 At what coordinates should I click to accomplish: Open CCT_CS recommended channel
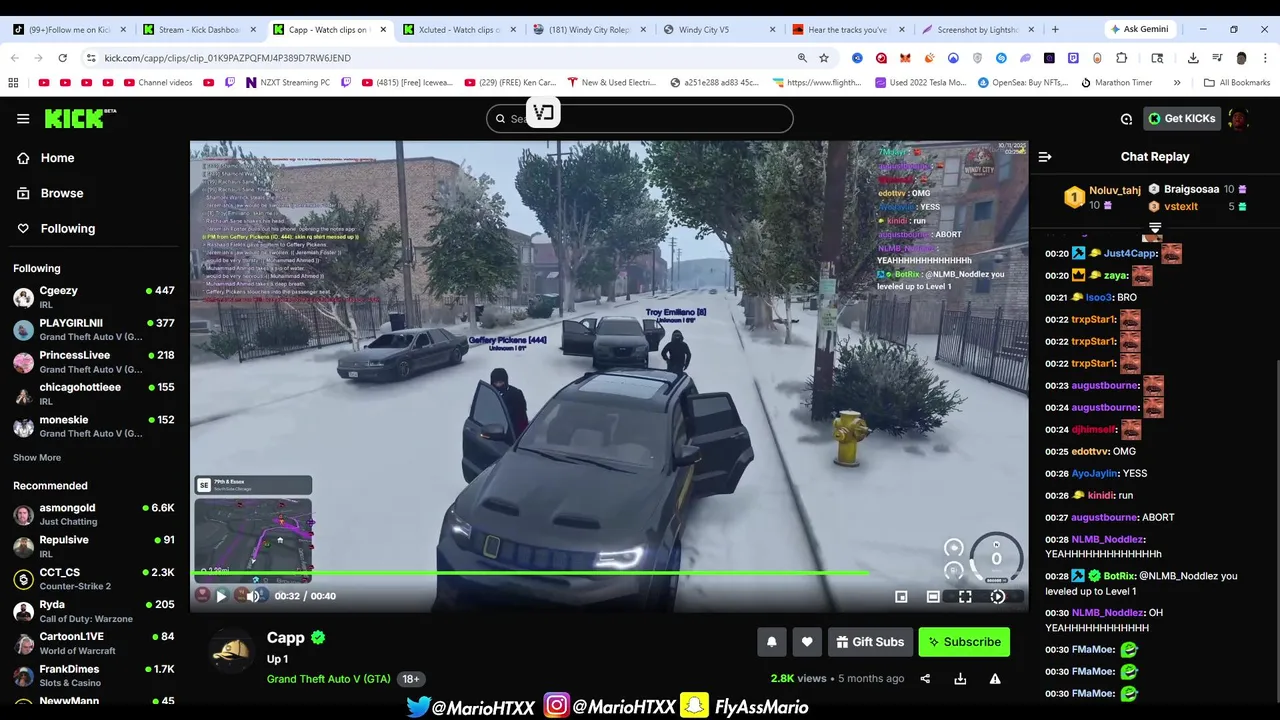coord(94,579)
